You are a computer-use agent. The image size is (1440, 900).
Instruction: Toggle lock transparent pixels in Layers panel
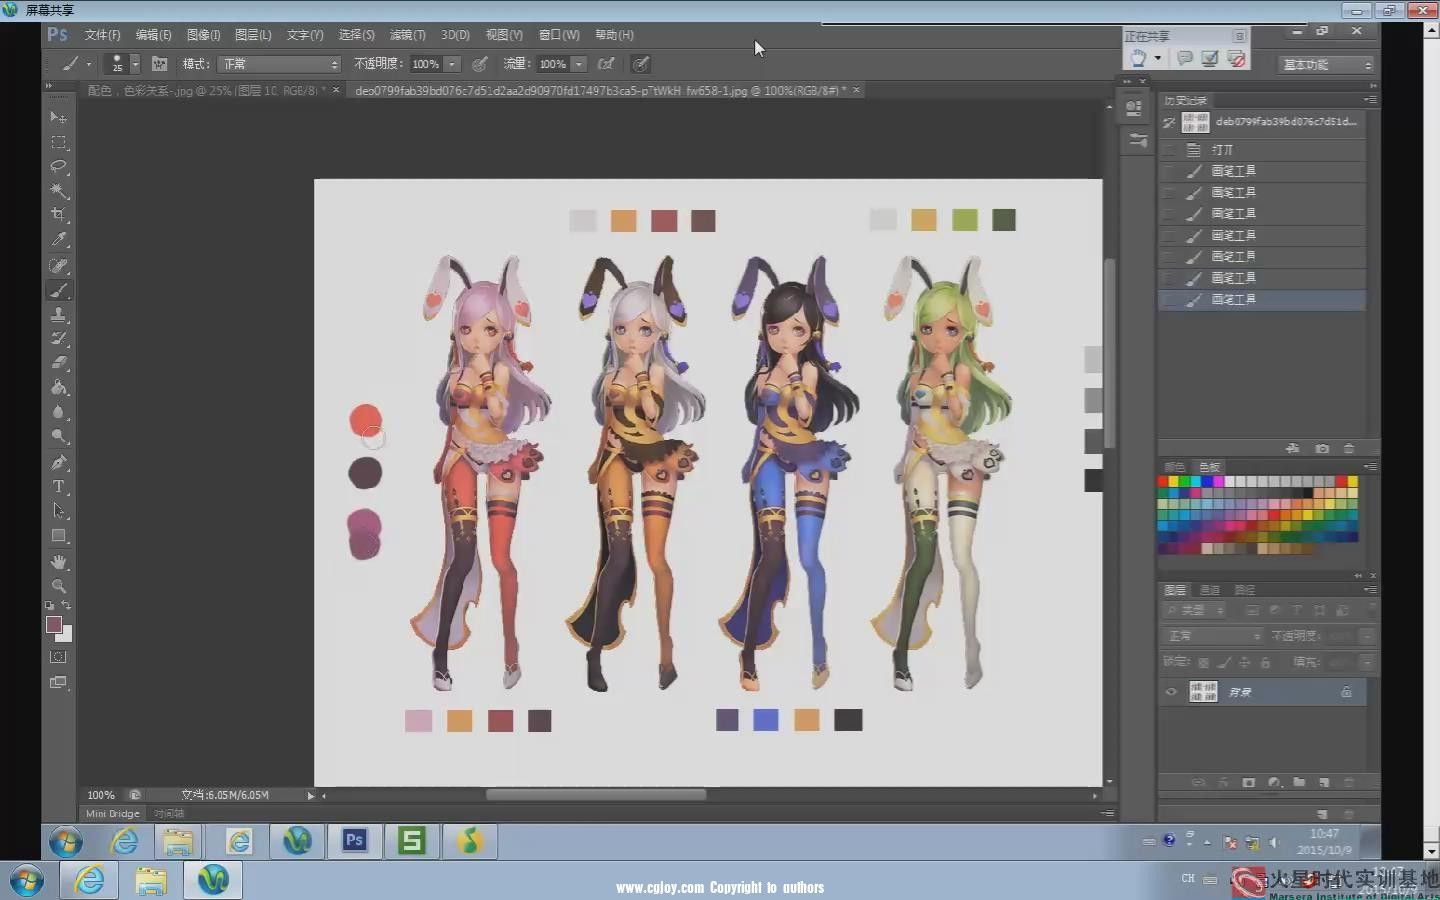click(x=1204, y=663)
